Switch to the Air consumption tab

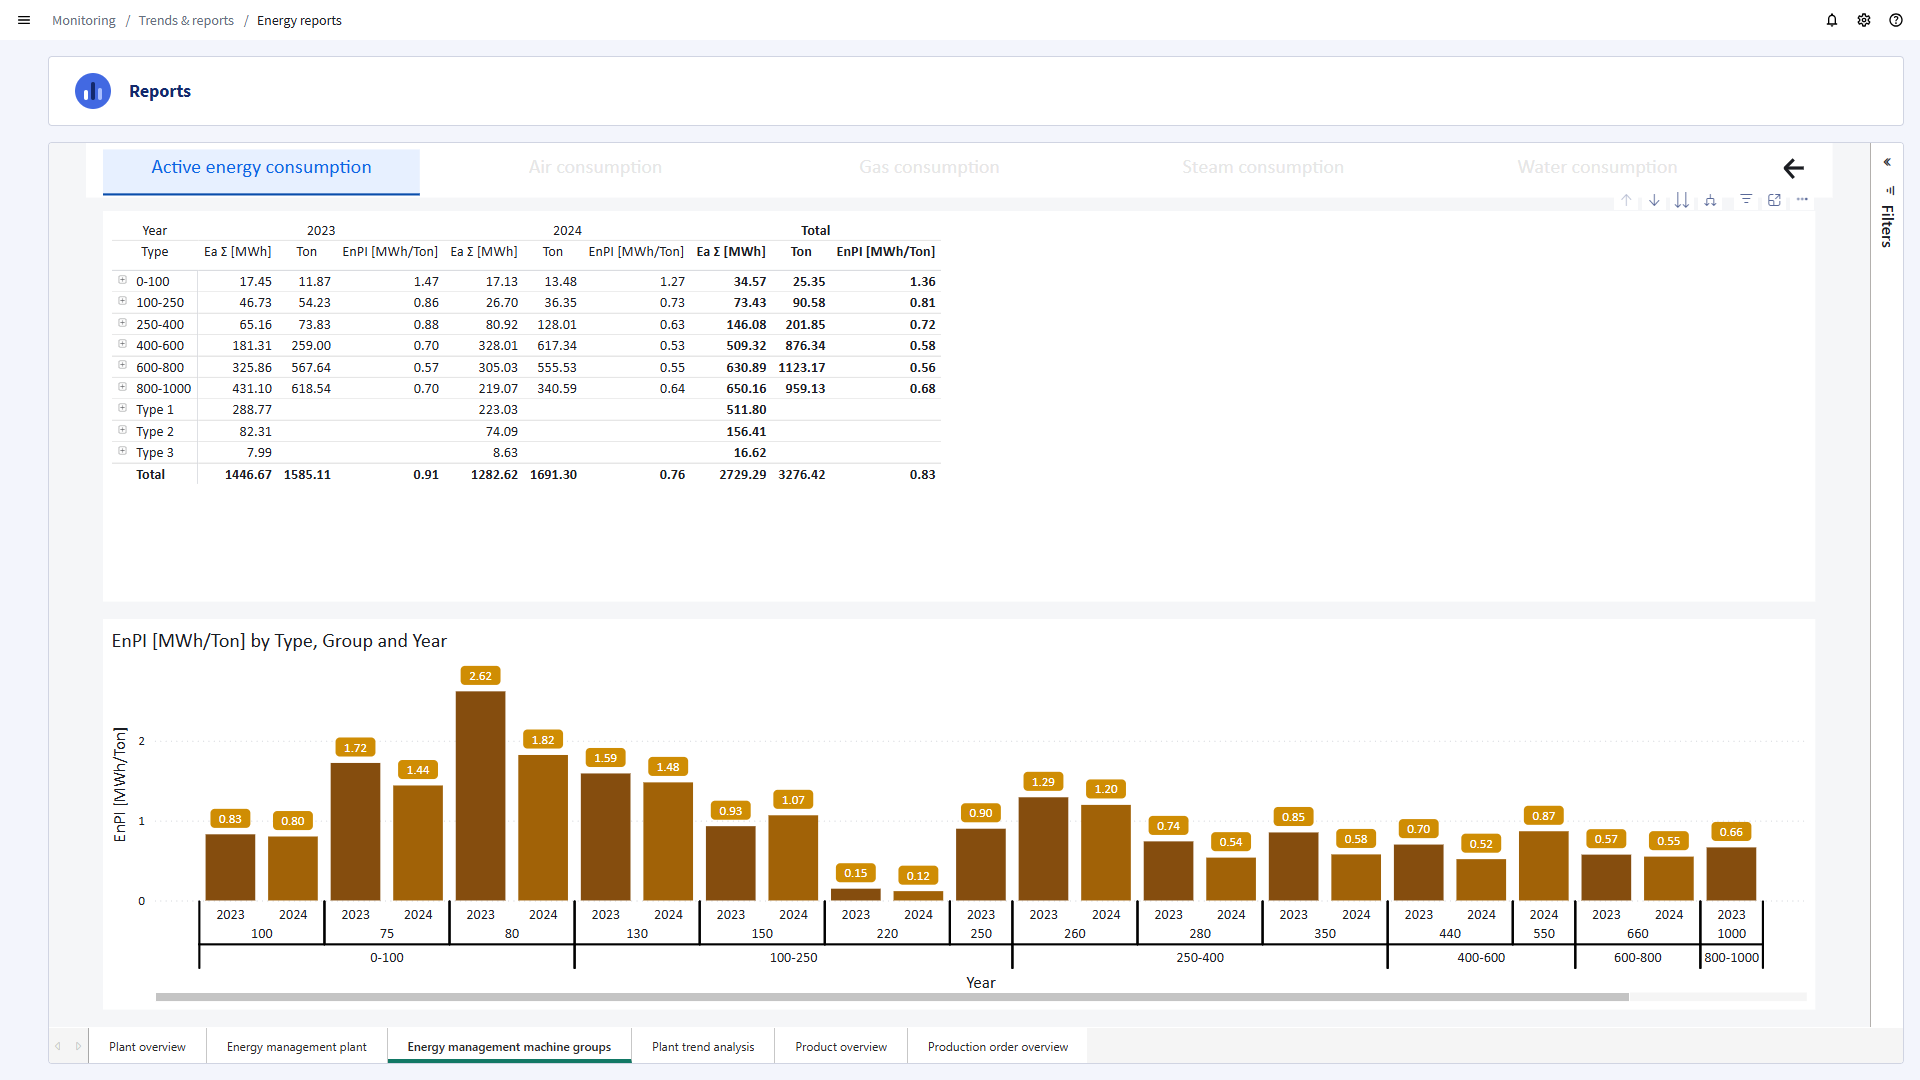[595, 168]
